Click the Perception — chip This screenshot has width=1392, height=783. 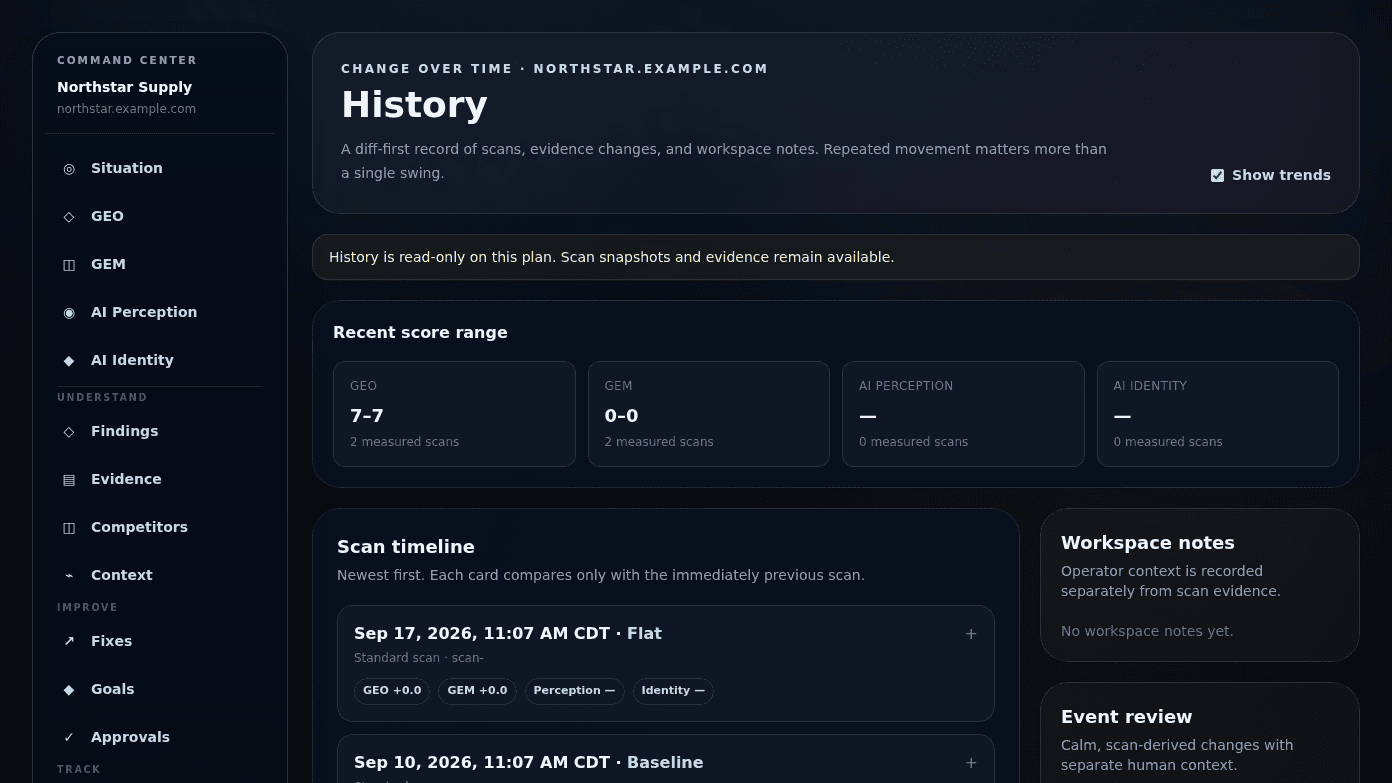574,691
